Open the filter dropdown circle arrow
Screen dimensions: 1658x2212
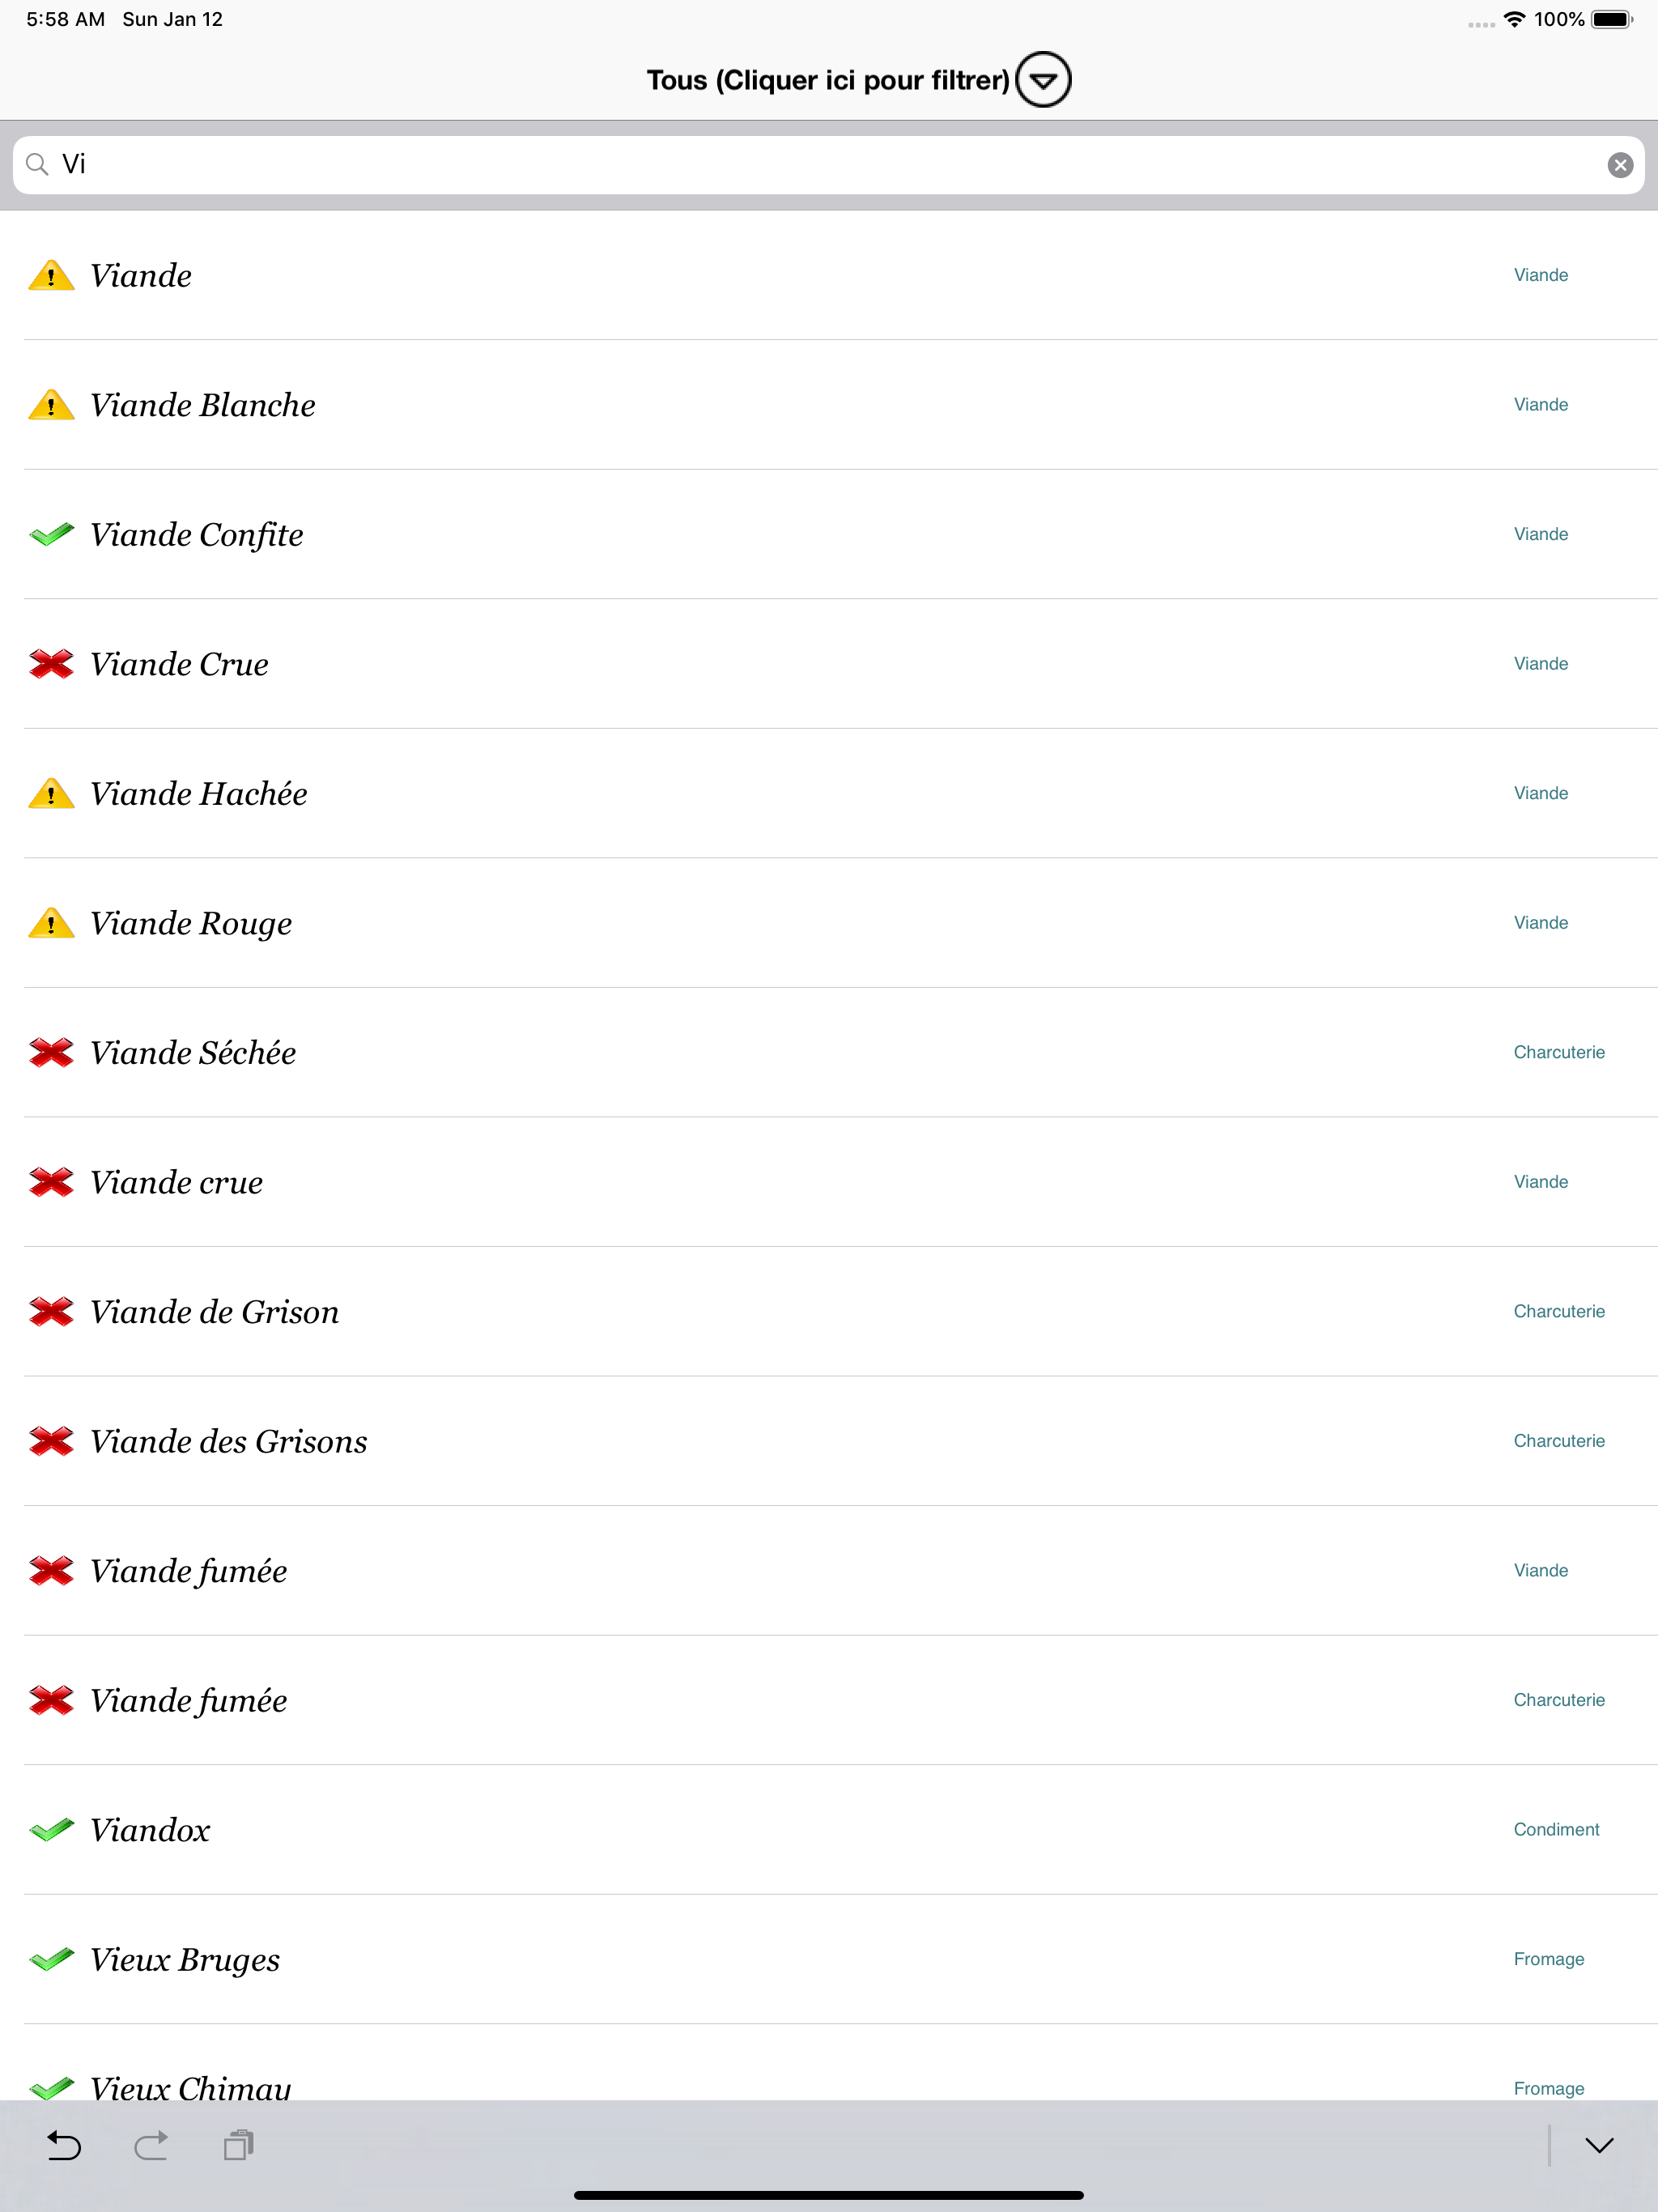pyautogui.click(x=1043, y=80)
